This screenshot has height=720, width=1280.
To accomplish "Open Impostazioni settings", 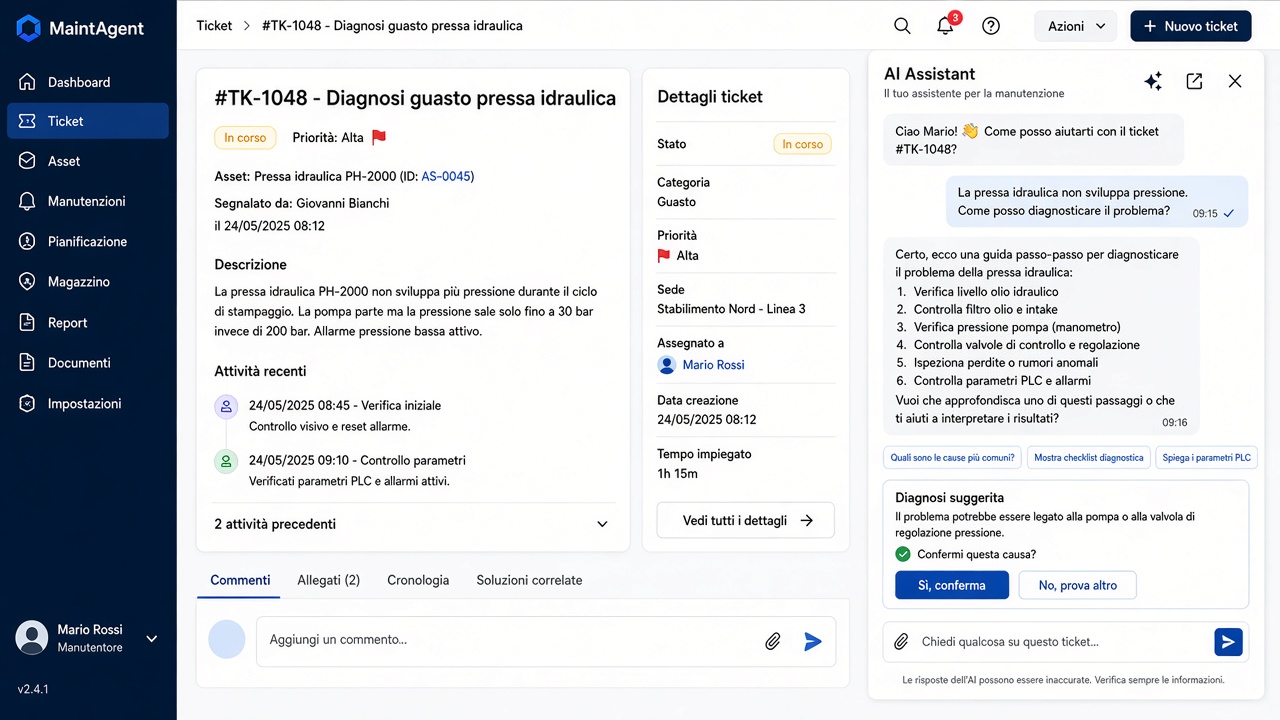I will click(88, 404).
